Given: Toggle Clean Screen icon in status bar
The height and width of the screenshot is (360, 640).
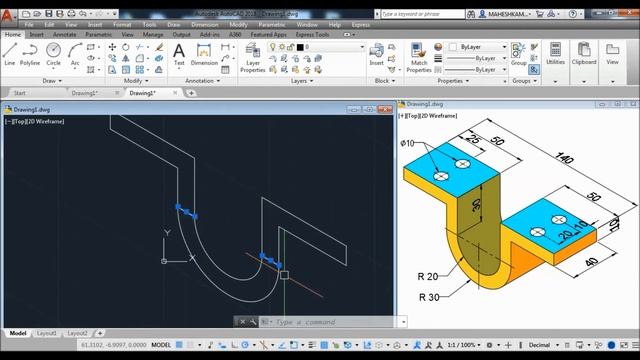Looking at the screenshot, I should pos(624,345).
